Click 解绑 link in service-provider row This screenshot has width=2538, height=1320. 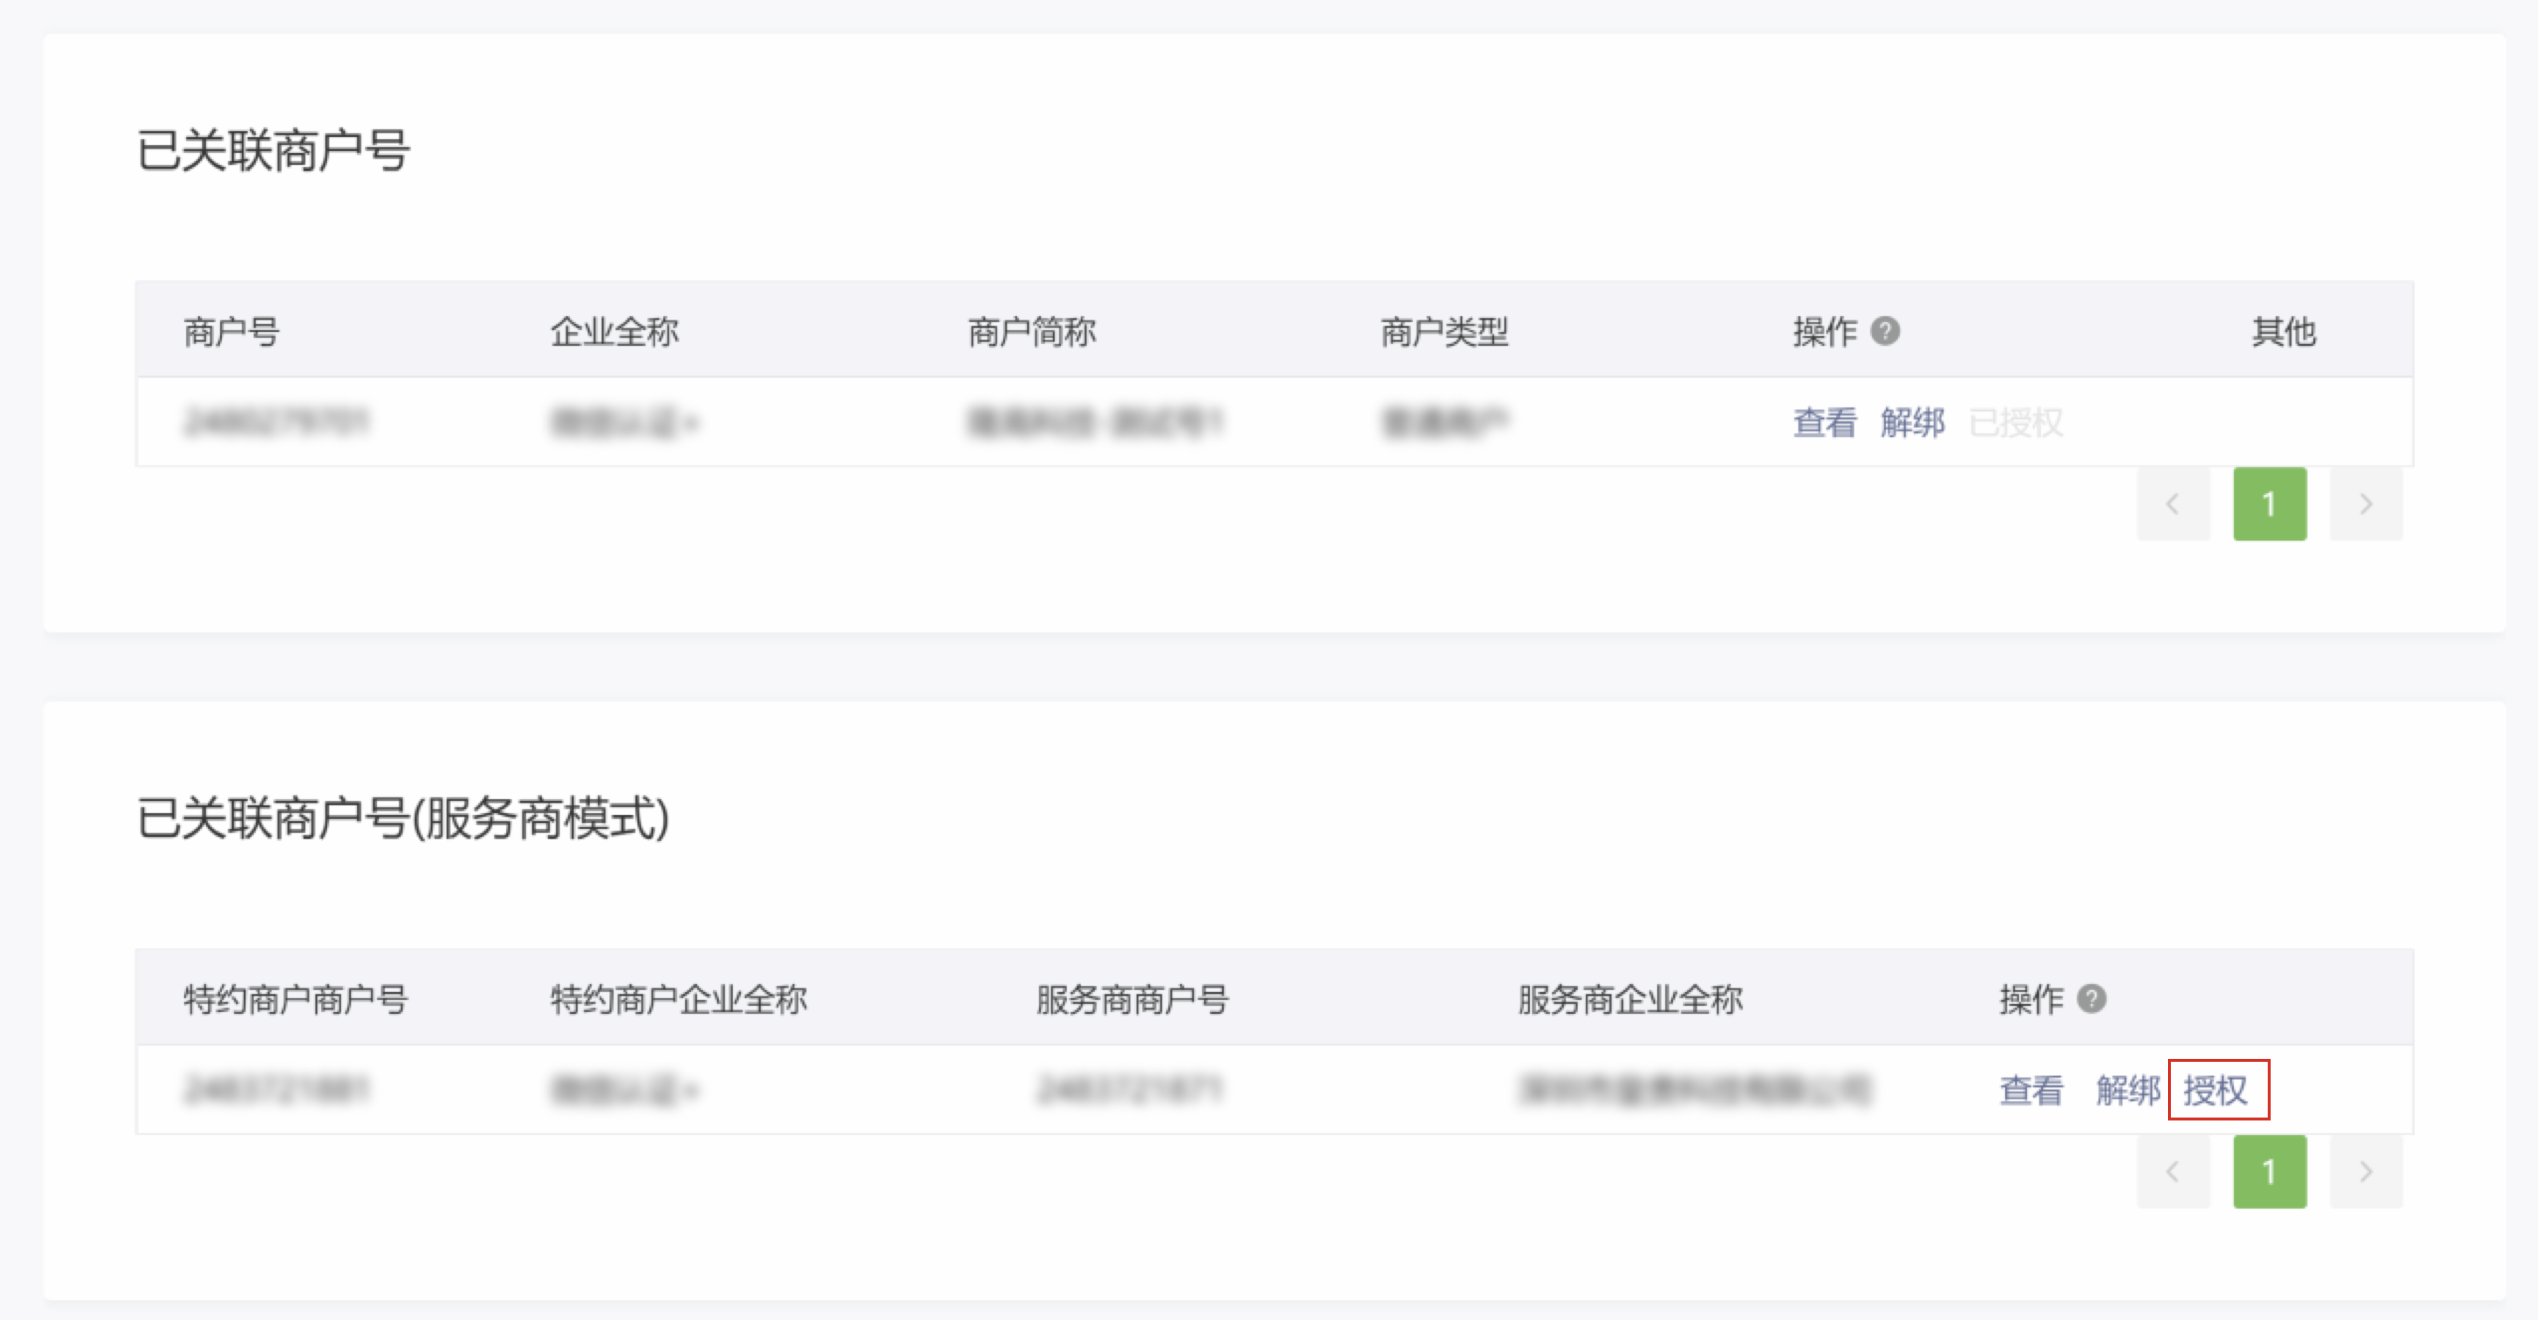[x=2128, y=1089]
